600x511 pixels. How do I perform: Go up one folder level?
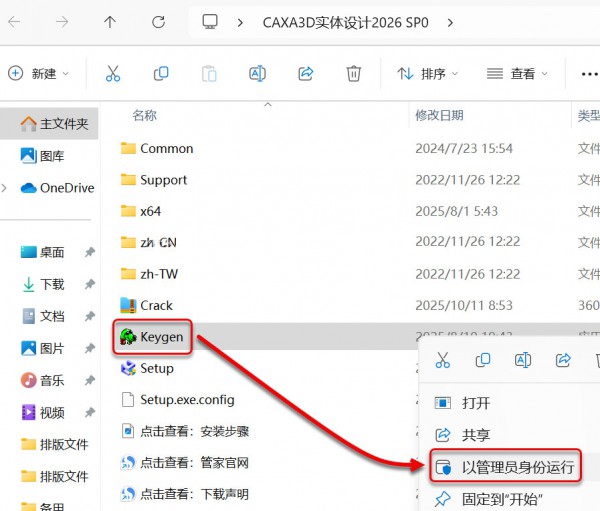click(110, 22)
